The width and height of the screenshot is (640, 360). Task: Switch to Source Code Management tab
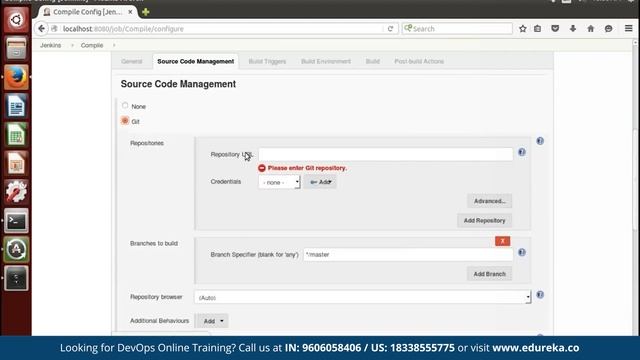[196, 61]
